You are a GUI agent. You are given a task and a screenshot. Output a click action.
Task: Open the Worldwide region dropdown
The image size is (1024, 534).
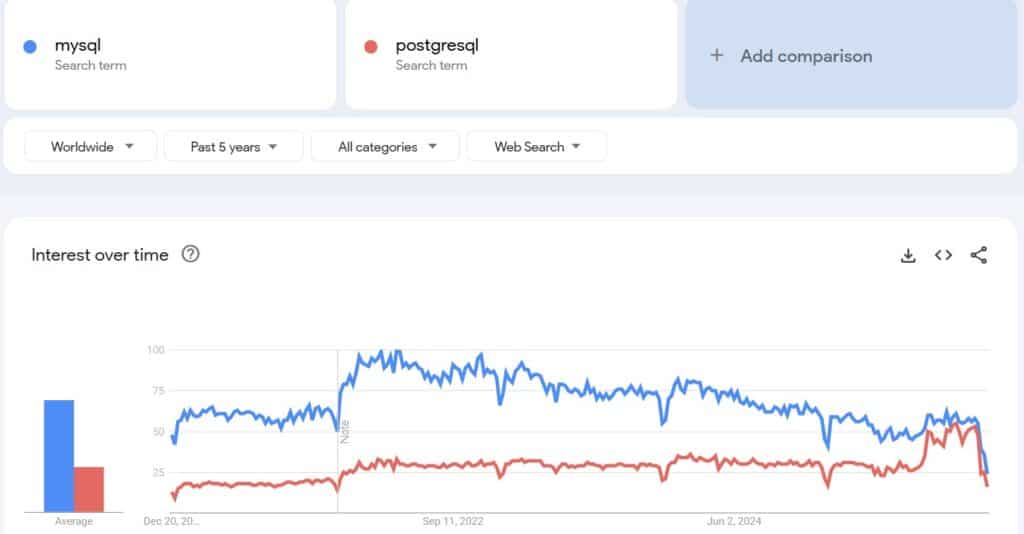[91, 146]
